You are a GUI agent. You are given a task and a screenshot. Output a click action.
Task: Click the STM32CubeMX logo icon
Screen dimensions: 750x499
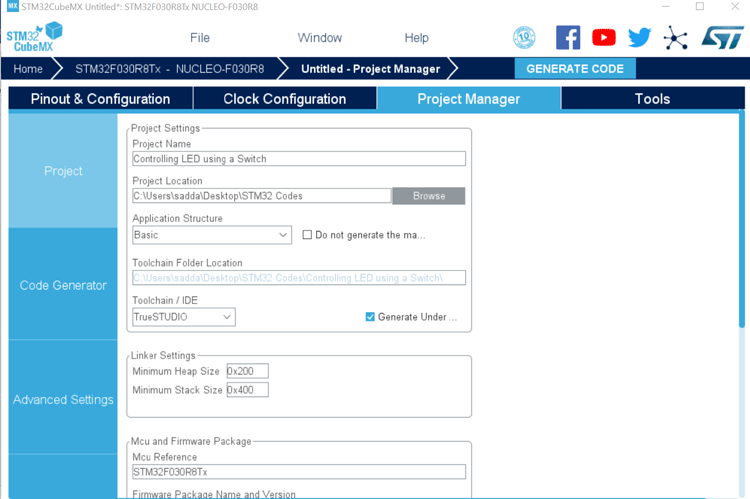(34, 37)
